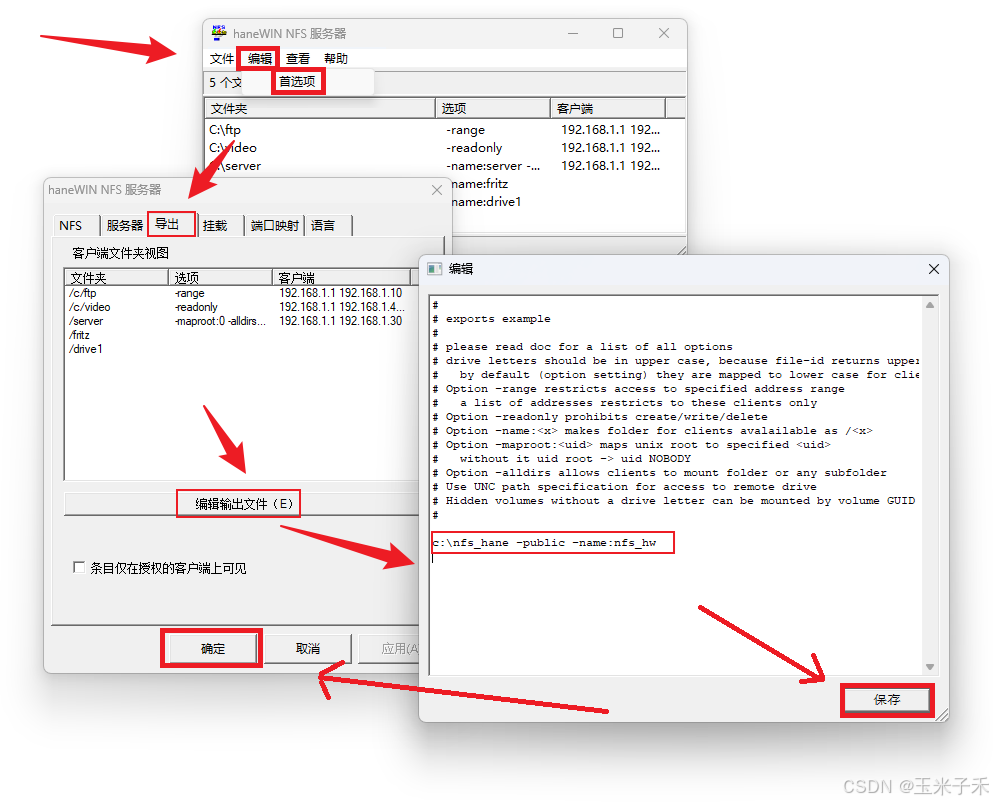Switch to the 服务器 tab
Image resolution: width=993 pixels, height=804 pixels.
click(125, 226)
